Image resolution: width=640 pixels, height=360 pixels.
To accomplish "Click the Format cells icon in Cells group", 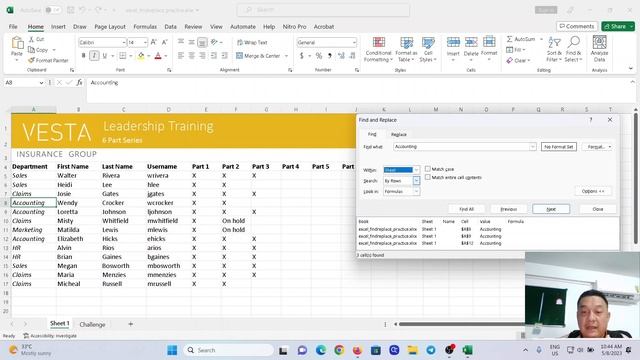I will click(489, 42).
